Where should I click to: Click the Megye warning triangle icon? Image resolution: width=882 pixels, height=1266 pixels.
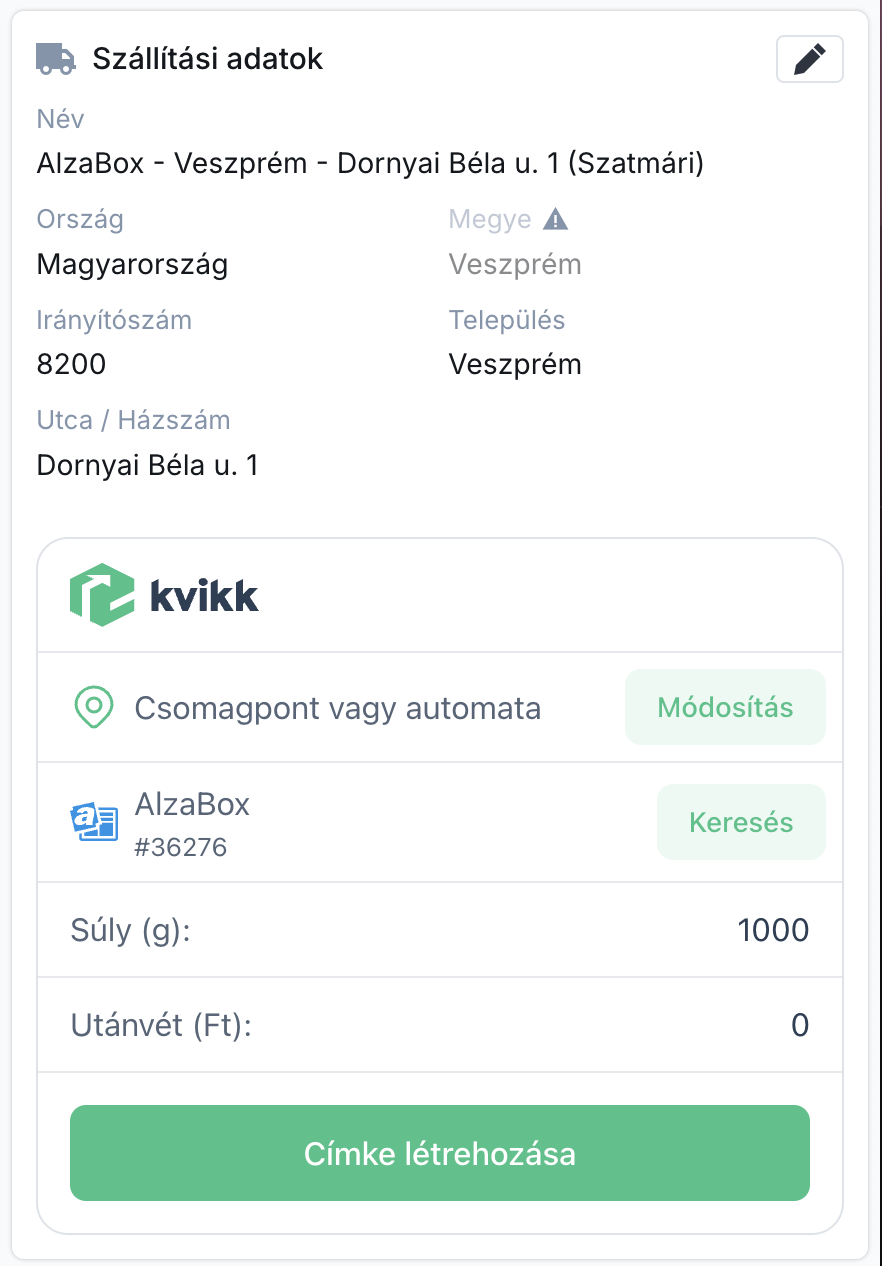[x=555, y=219]
